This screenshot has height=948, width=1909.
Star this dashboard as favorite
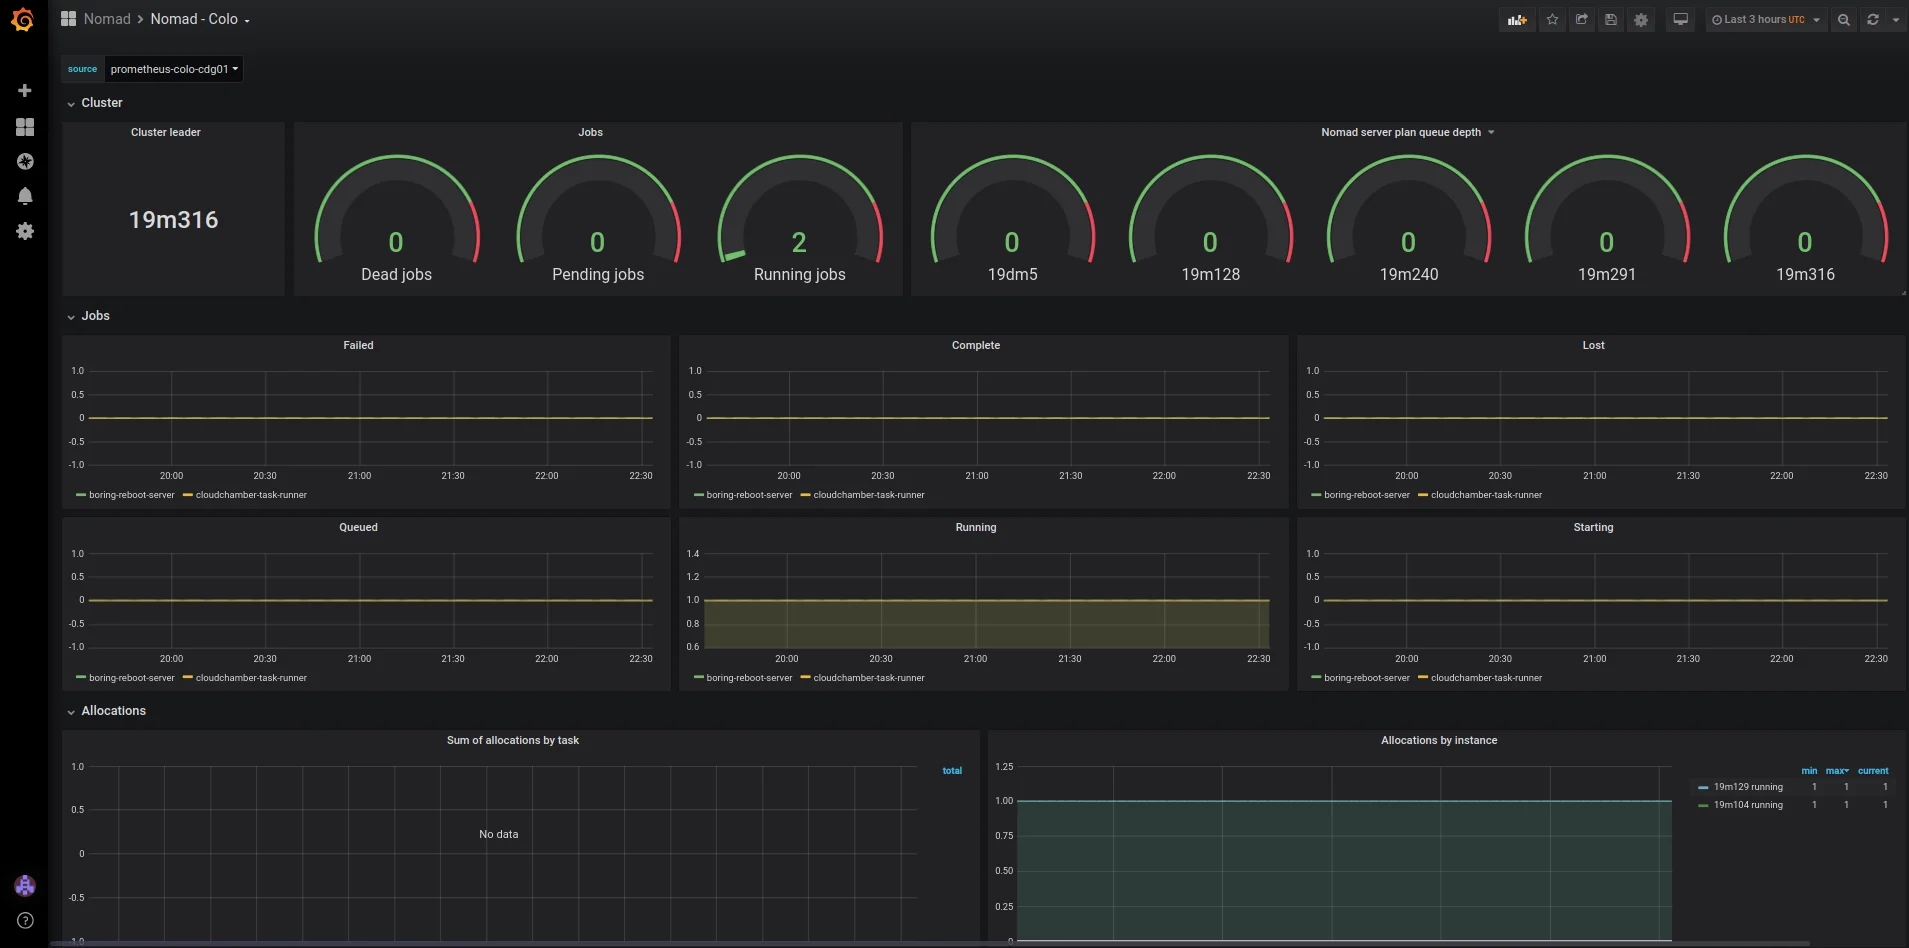coord(1552,20)
